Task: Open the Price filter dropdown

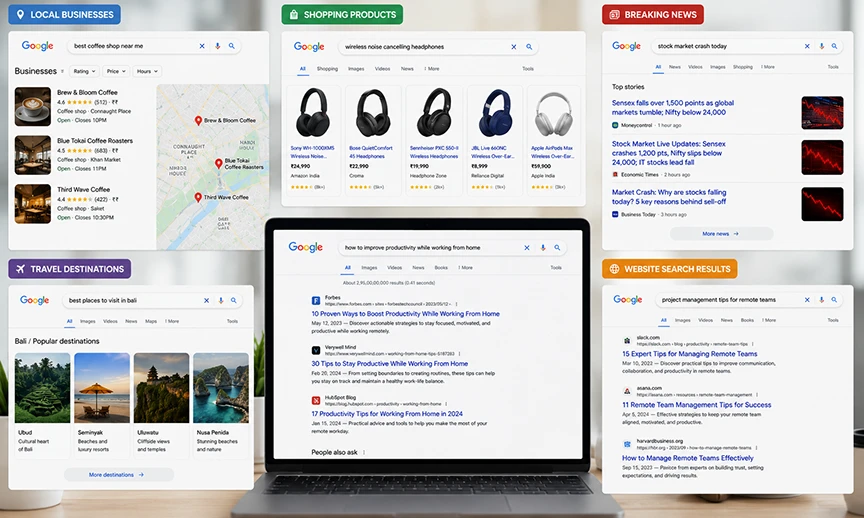Action: pyautogui.click(x=116, y=71)
